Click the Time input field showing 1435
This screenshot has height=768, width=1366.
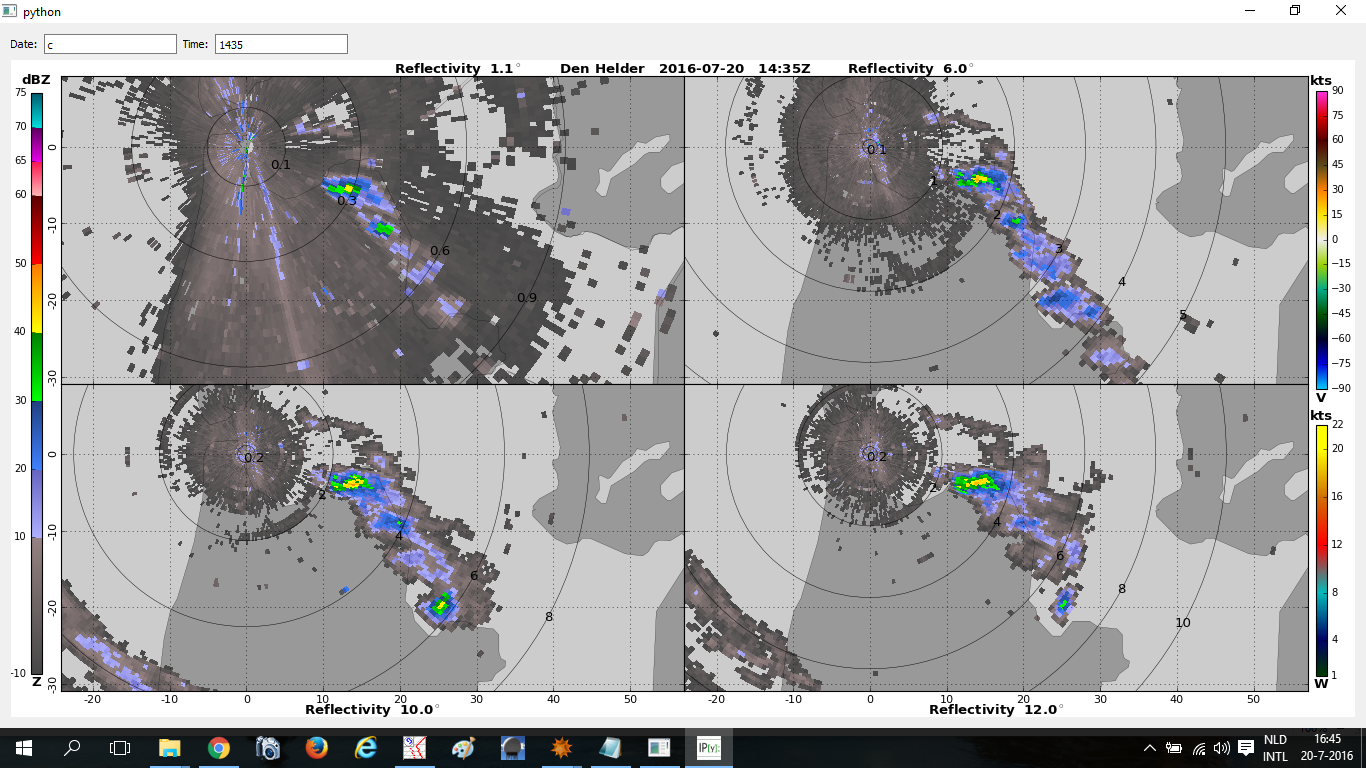(281, 44)
